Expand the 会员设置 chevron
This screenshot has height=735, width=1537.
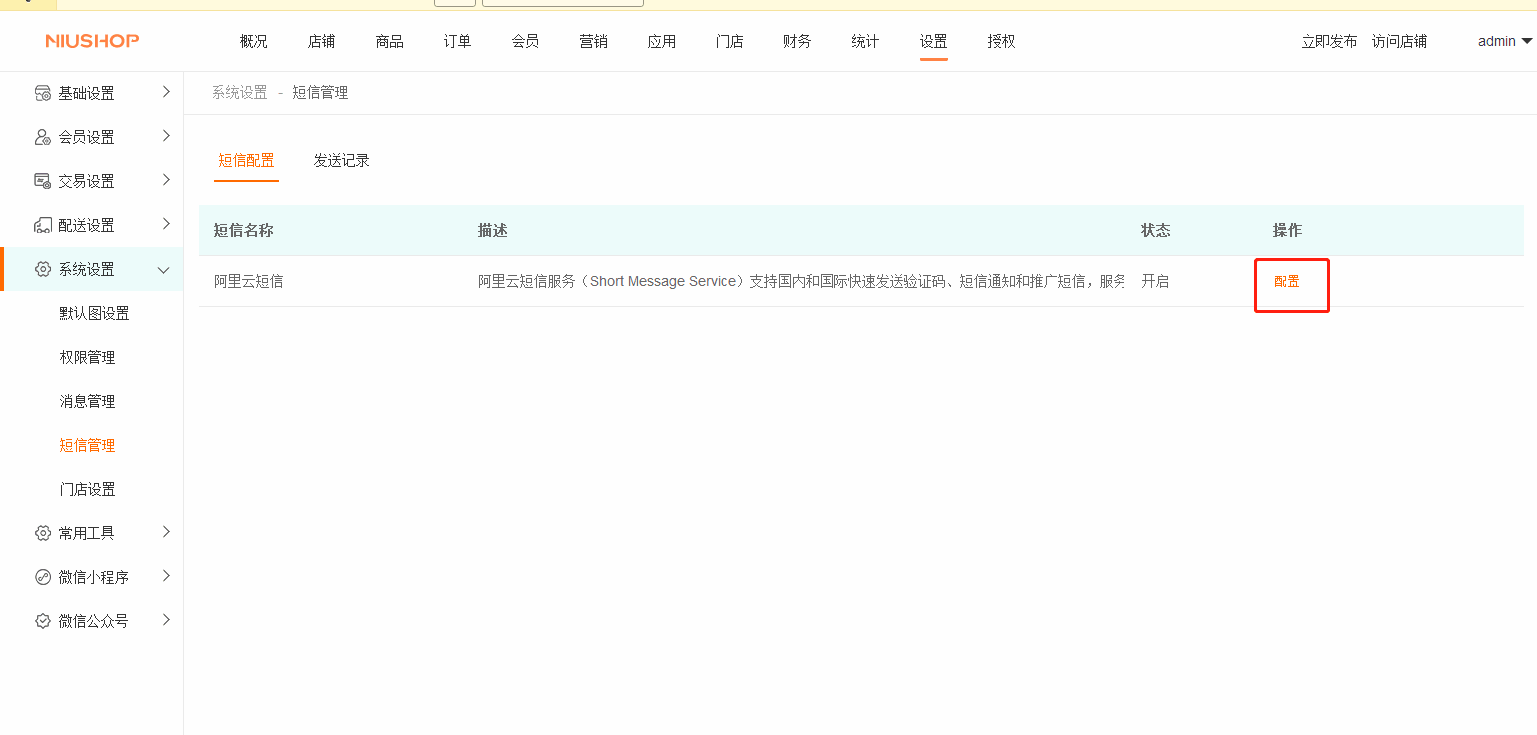tap(166, 136)
